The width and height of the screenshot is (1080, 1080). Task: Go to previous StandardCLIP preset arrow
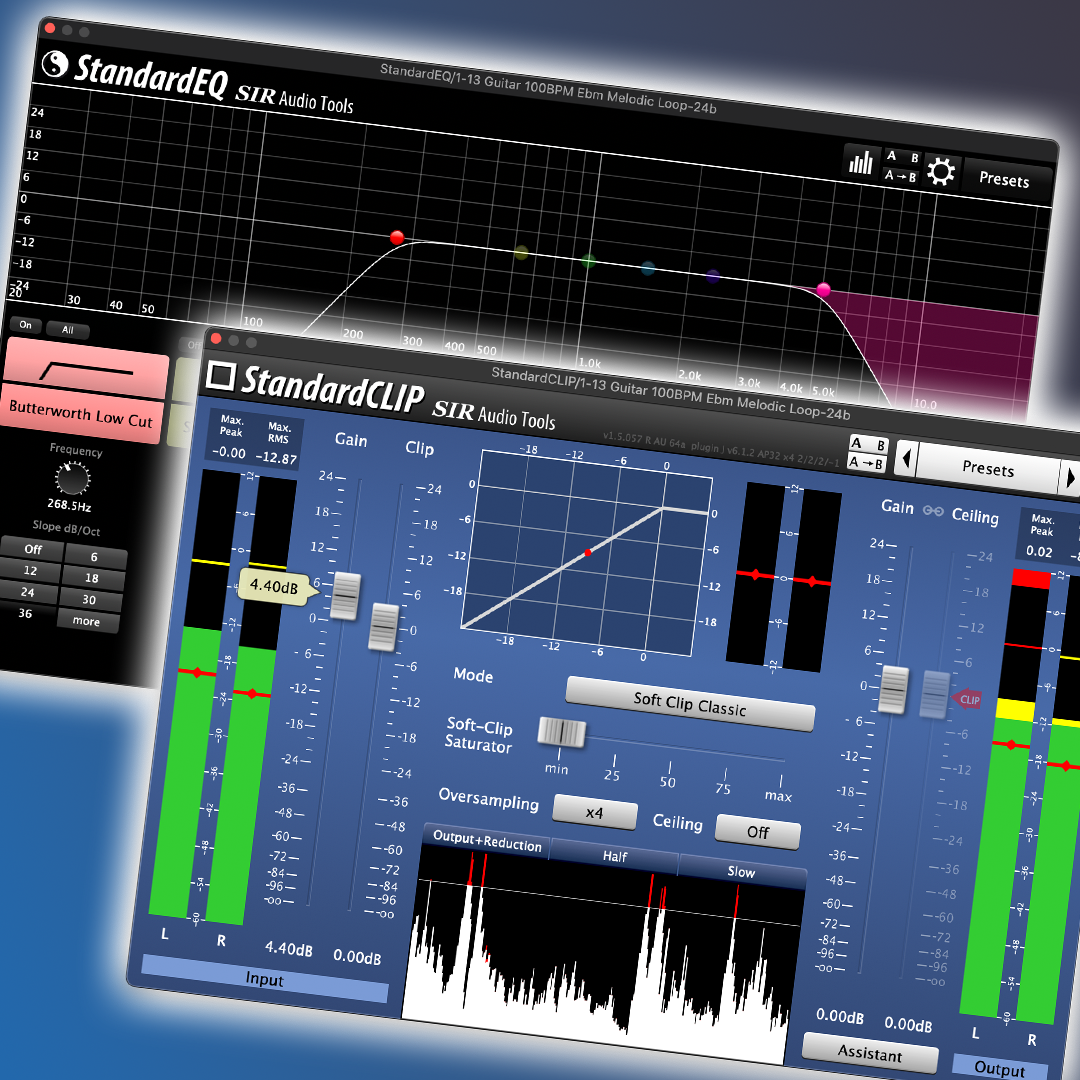coord(906,458)
